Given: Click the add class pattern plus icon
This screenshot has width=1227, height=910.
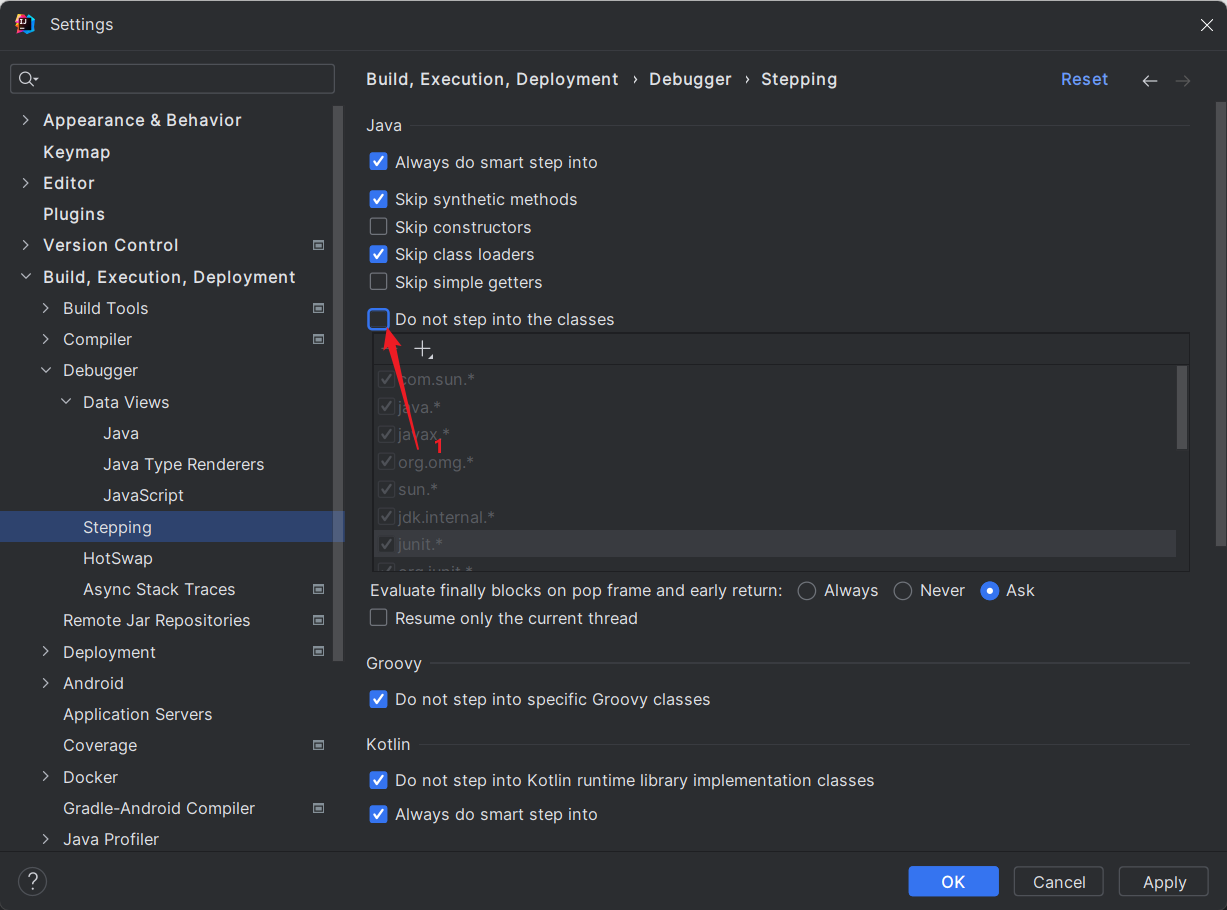Looking at the screenshot, I should coord(423,349).
